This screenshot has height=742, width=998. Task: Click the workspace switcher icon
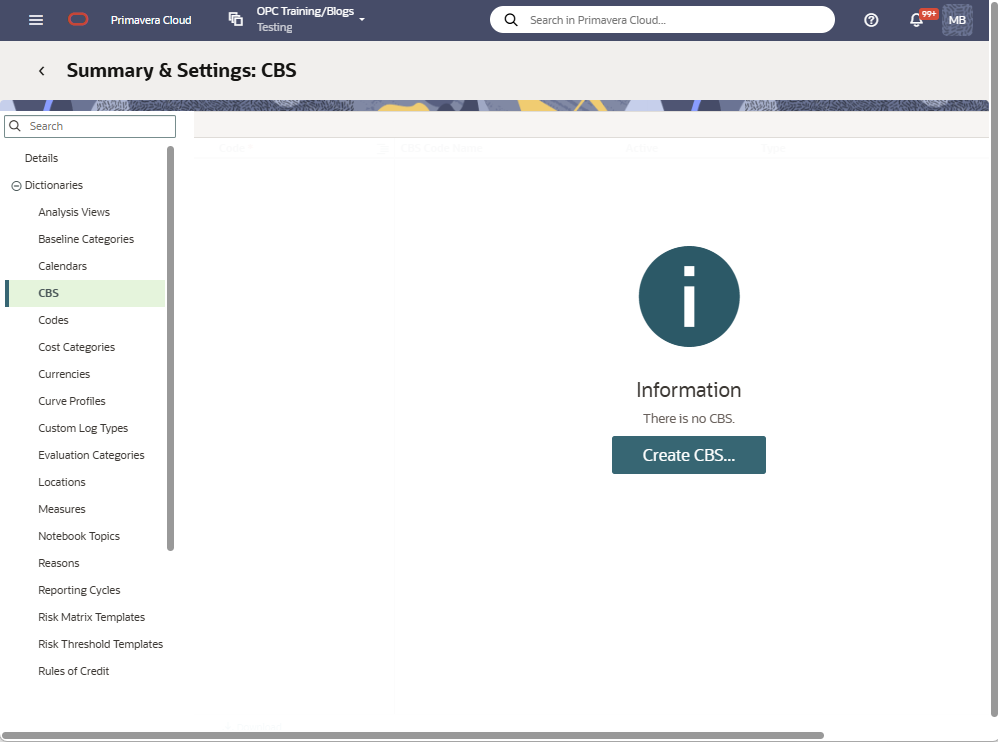tap(236, 20)
